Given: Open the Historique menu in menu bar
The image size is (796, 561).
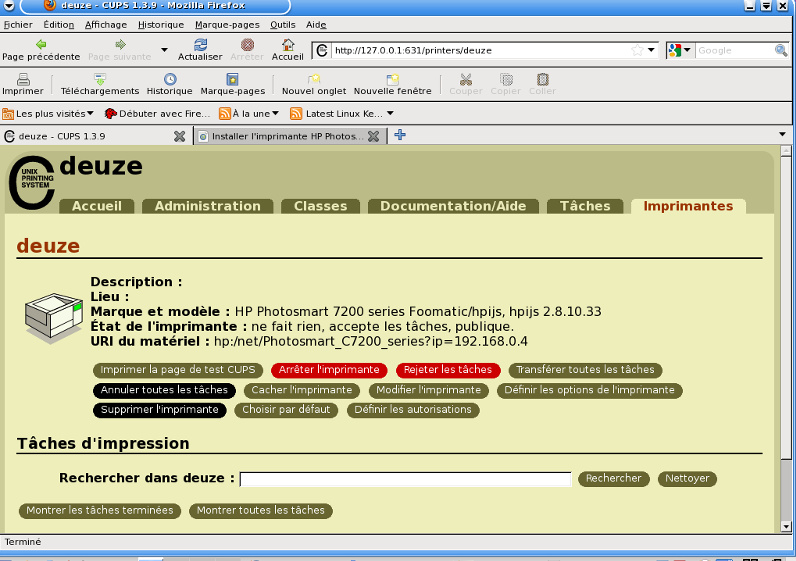Looking at the screenshot, I should pos(161,24).
